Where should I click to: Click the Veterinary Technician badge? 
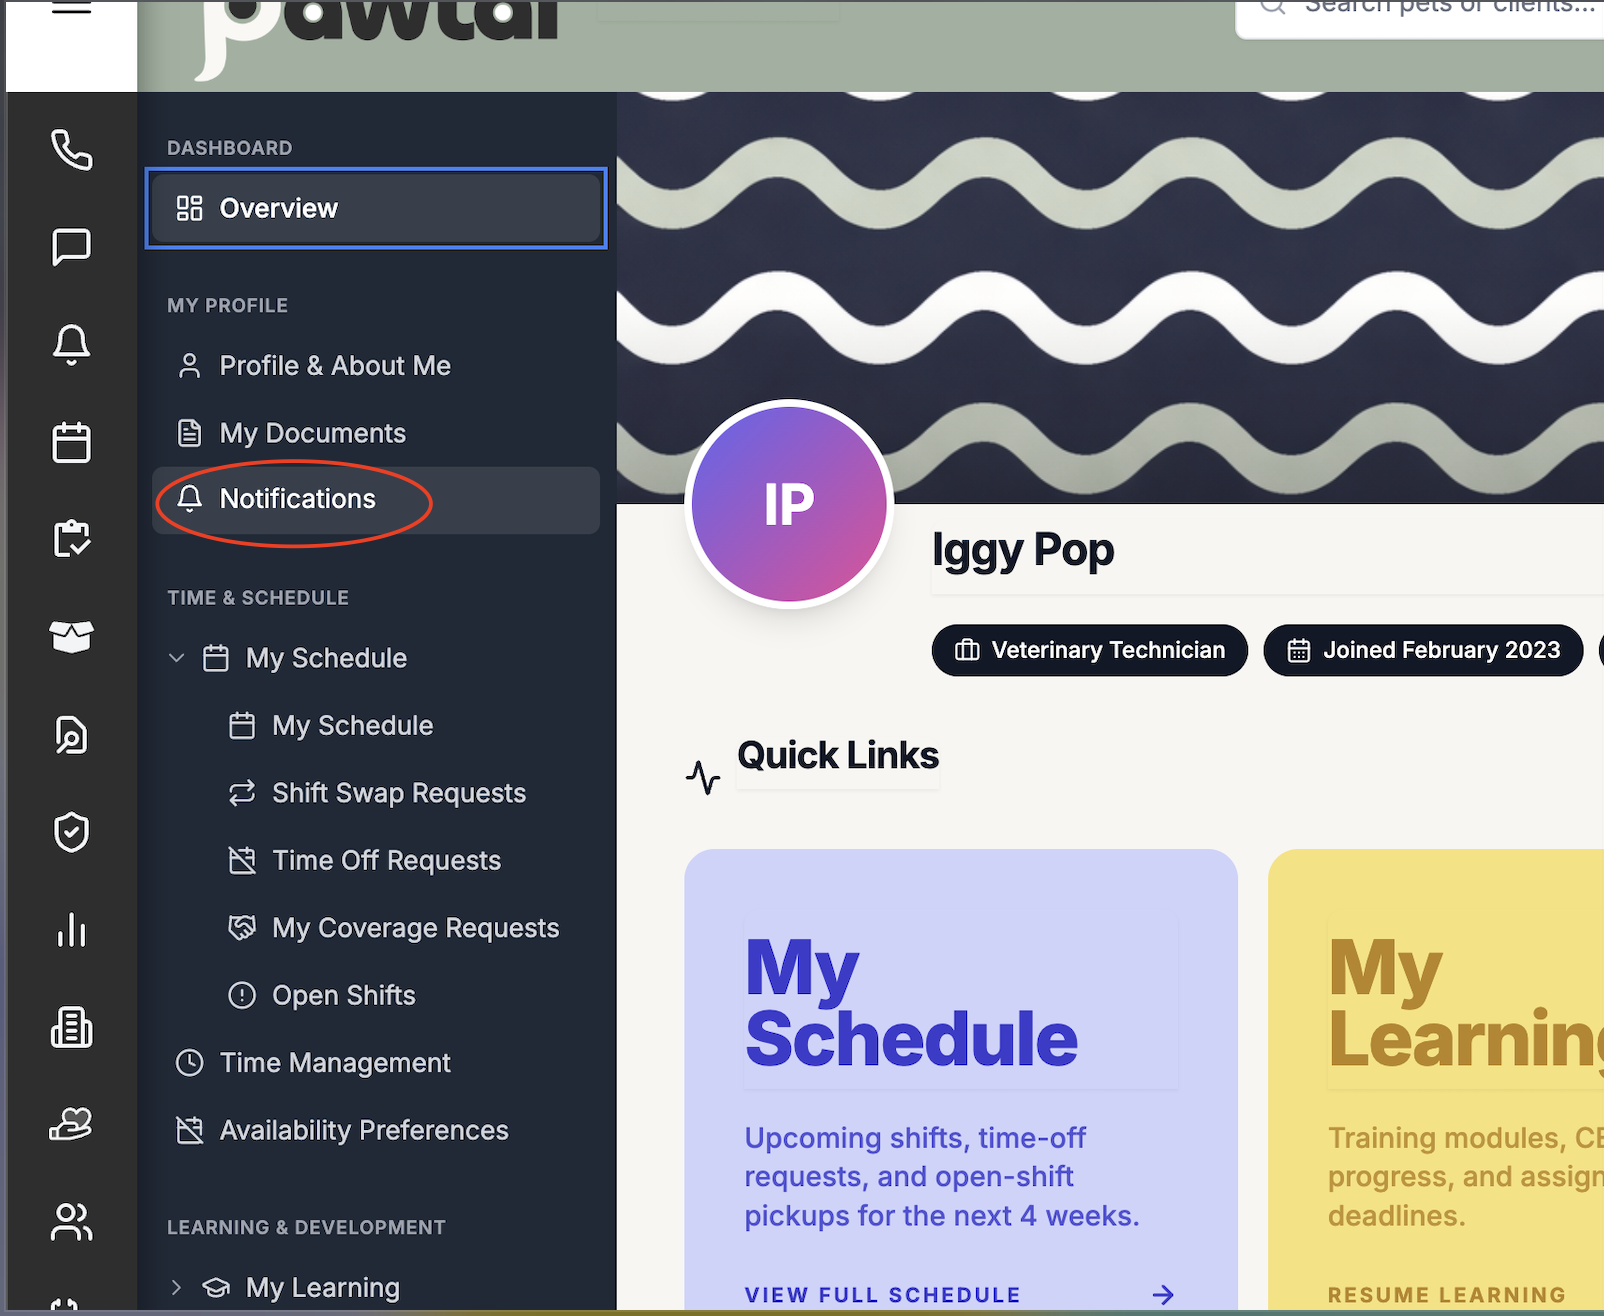click(1090, 650)
